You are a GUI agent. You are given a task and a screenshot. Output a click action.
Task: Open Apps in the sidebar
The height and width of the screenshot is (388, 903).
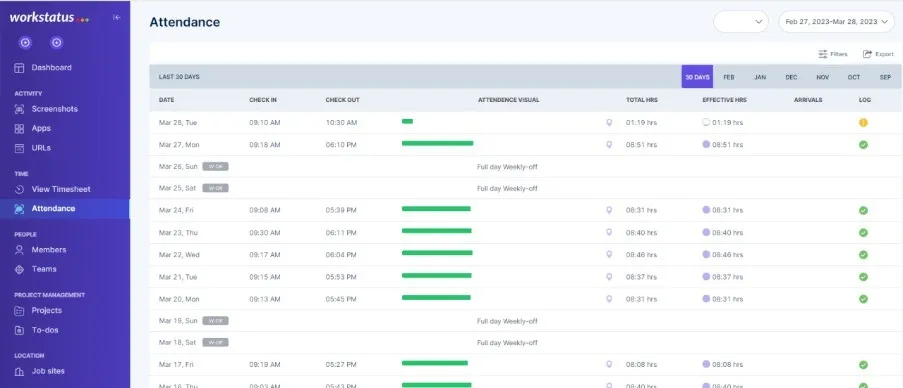point(41,128)
